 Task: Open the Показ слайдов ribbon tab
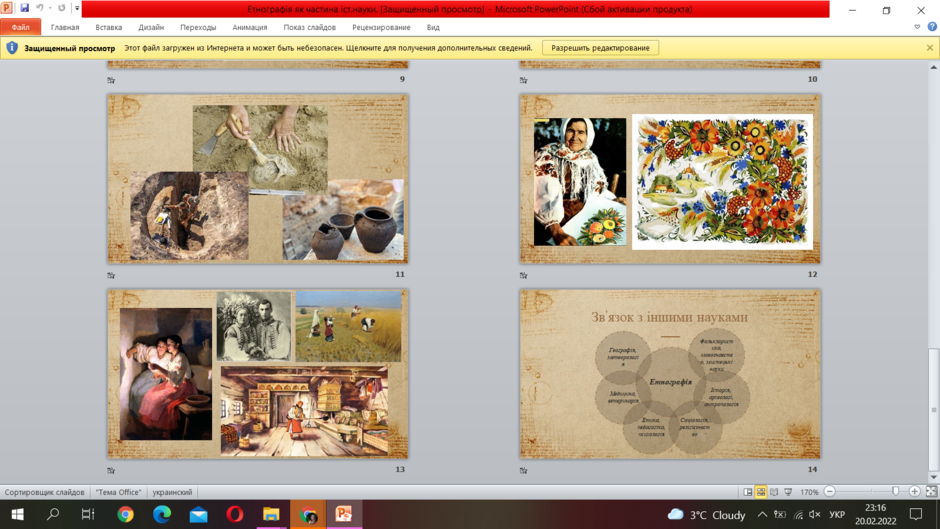(309, 27)
